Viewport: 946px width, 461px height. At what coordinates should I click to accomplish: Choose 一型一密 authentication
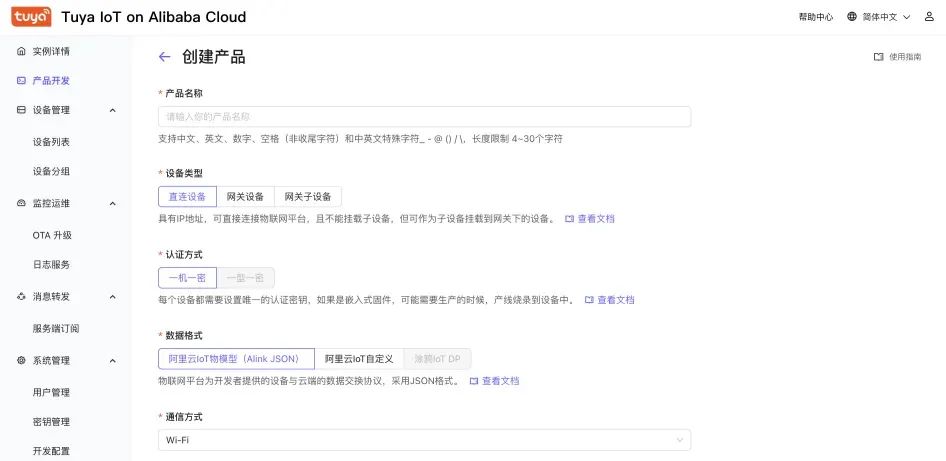[245, 278]
